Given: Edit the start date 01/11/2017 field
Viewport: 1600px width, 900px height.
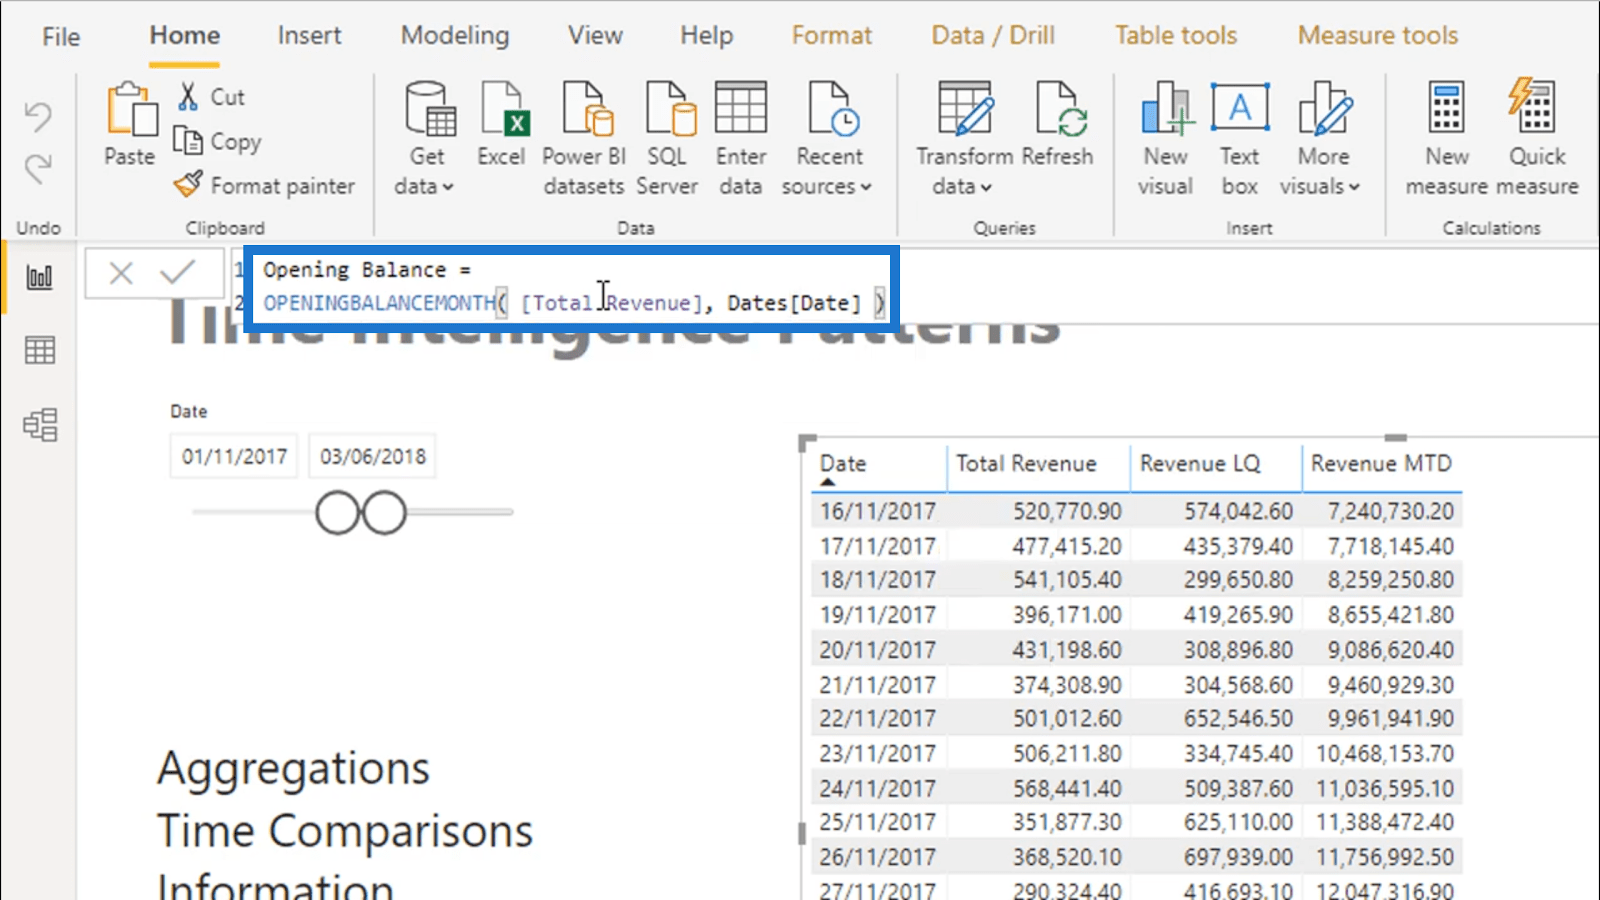Looking at the screenshot, I should (x=234, y=457).
